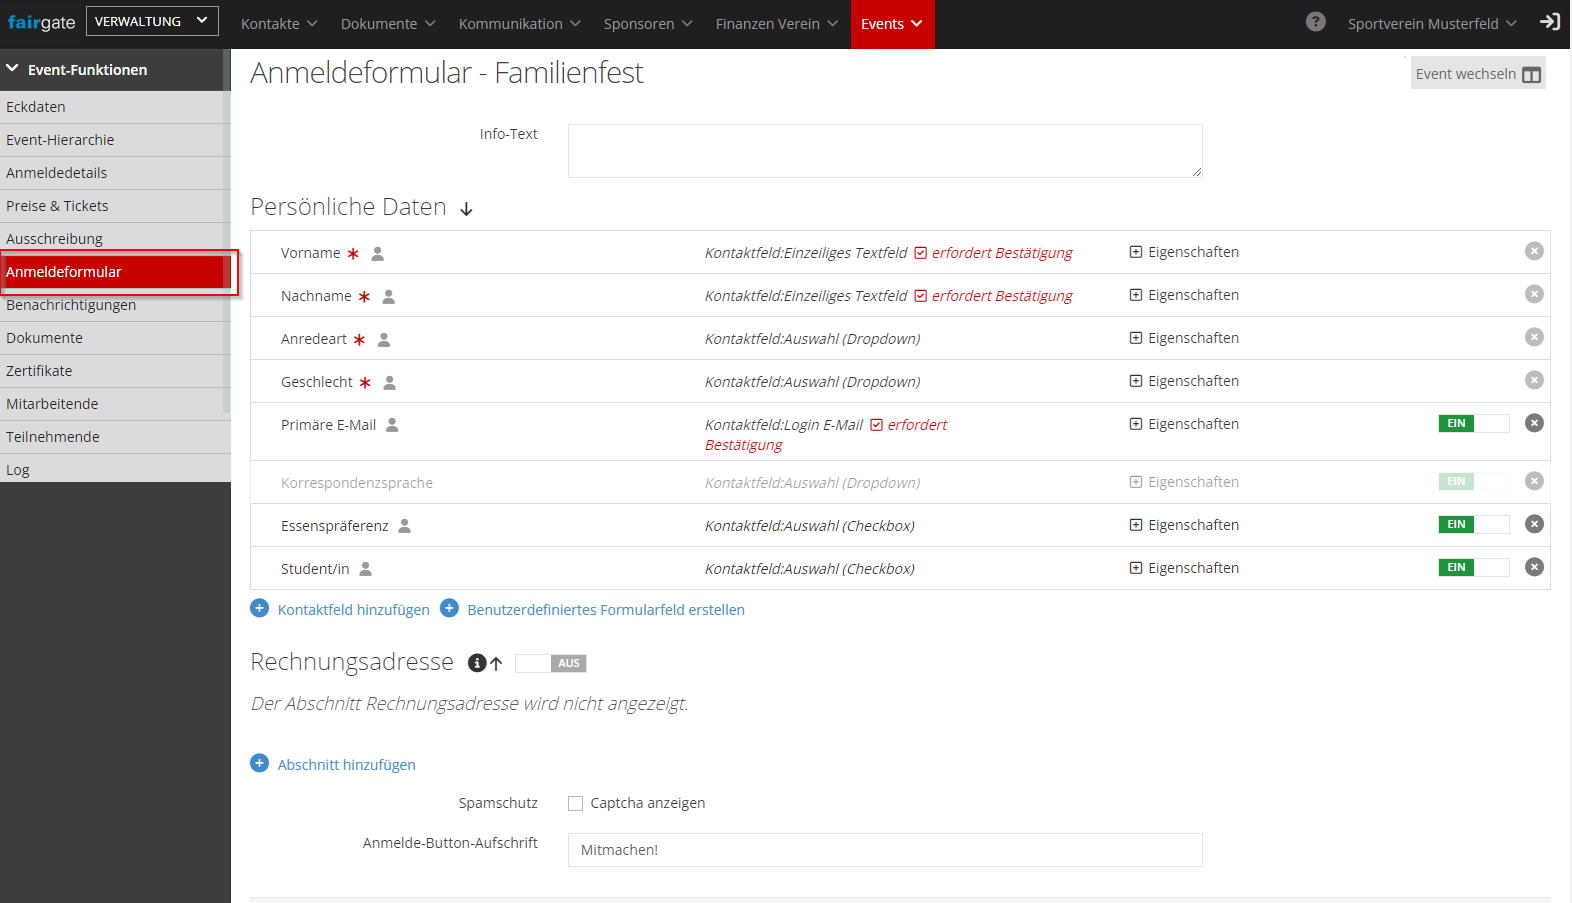Remove the Primäre E-Mail field row
The image size is (1572, 903).
point(1534,423)
